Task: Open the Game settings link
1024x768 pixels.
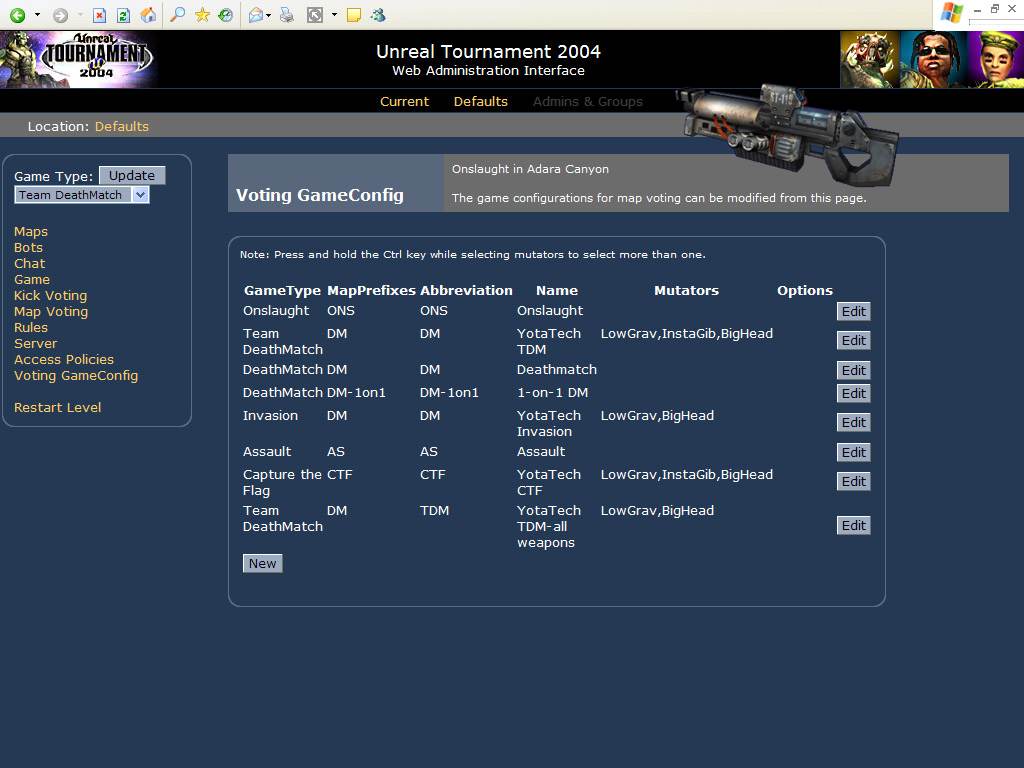Action: (31, 279)
